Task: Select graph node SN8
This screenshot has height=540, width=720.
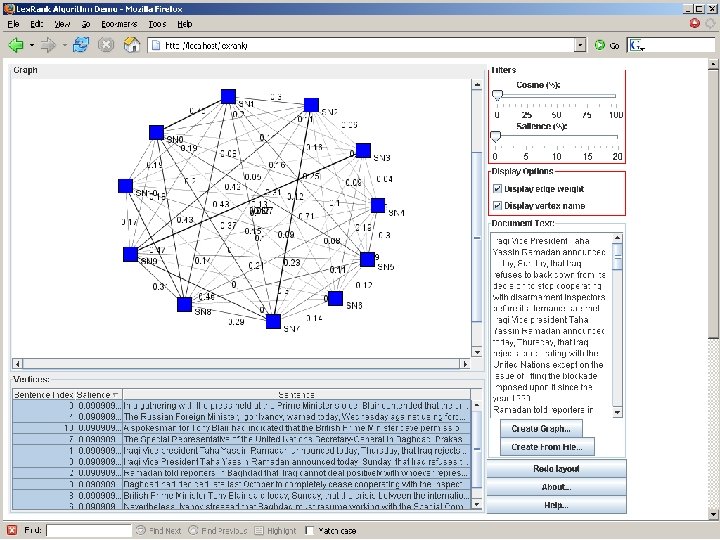Action: [184, 304]
